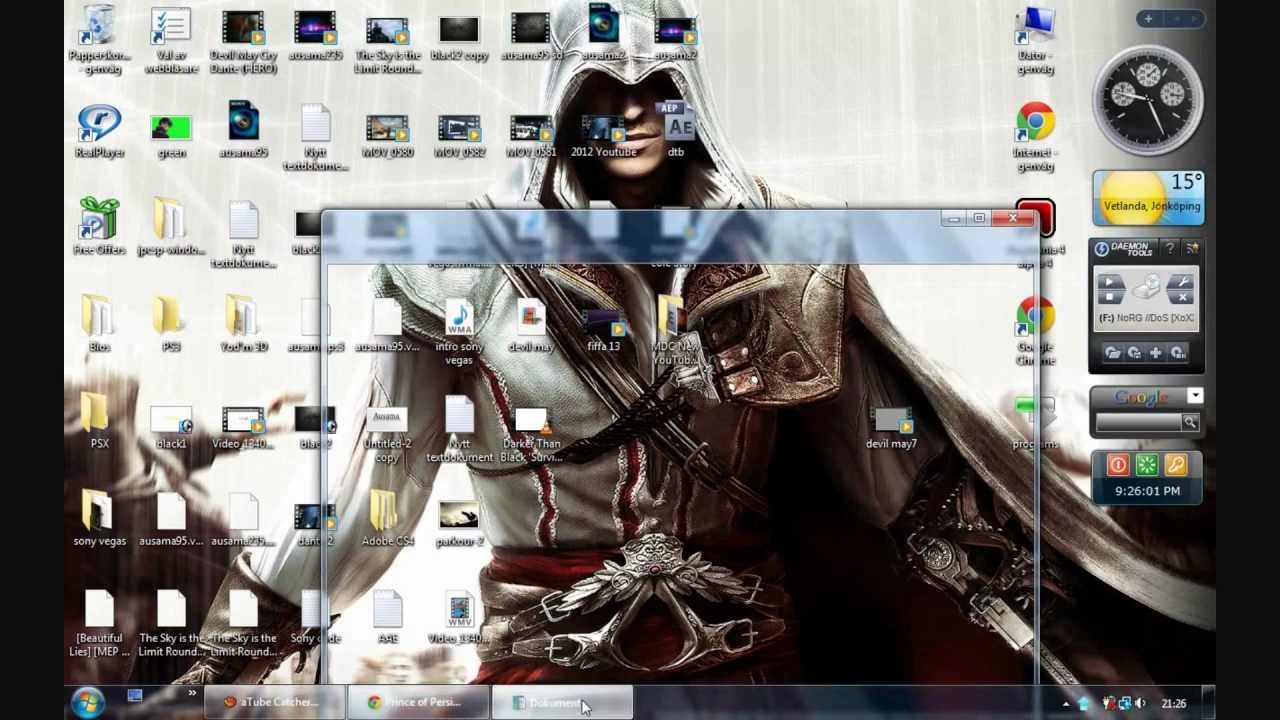Select the Google Chrome desktop shortcut
Screen dimensions: 1280x720
click(1035, 332)
